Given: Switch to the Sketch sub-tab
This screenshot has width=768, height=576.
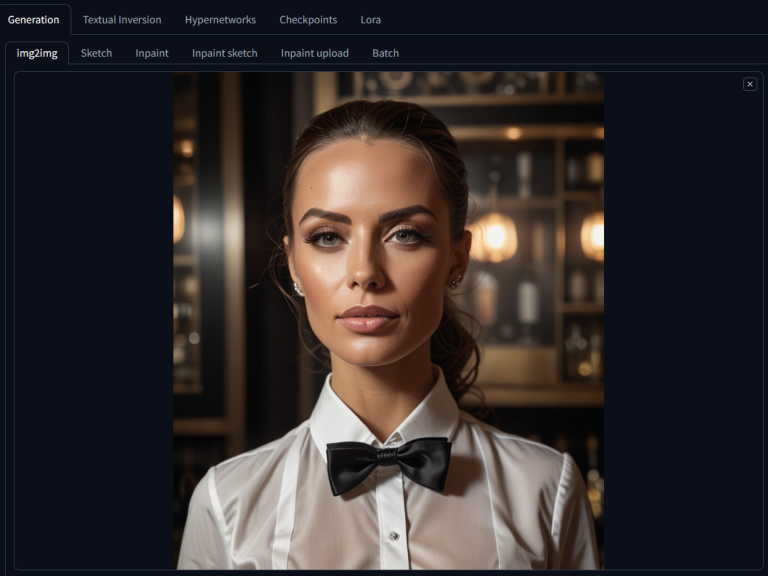Looking at the screenshot, I should tap(96, 53).
